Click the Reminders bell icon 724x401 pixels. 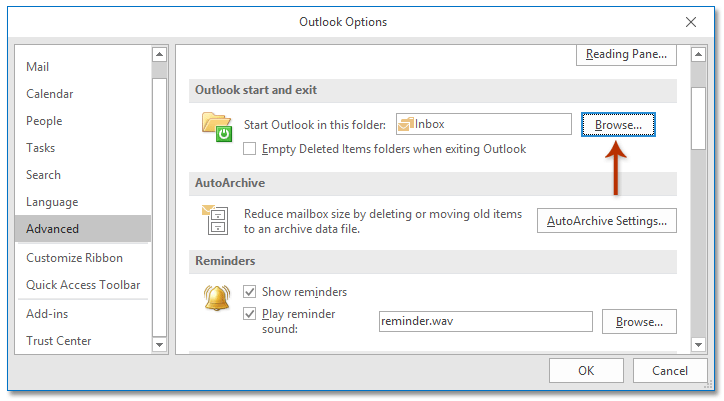(x=217, y=300)
